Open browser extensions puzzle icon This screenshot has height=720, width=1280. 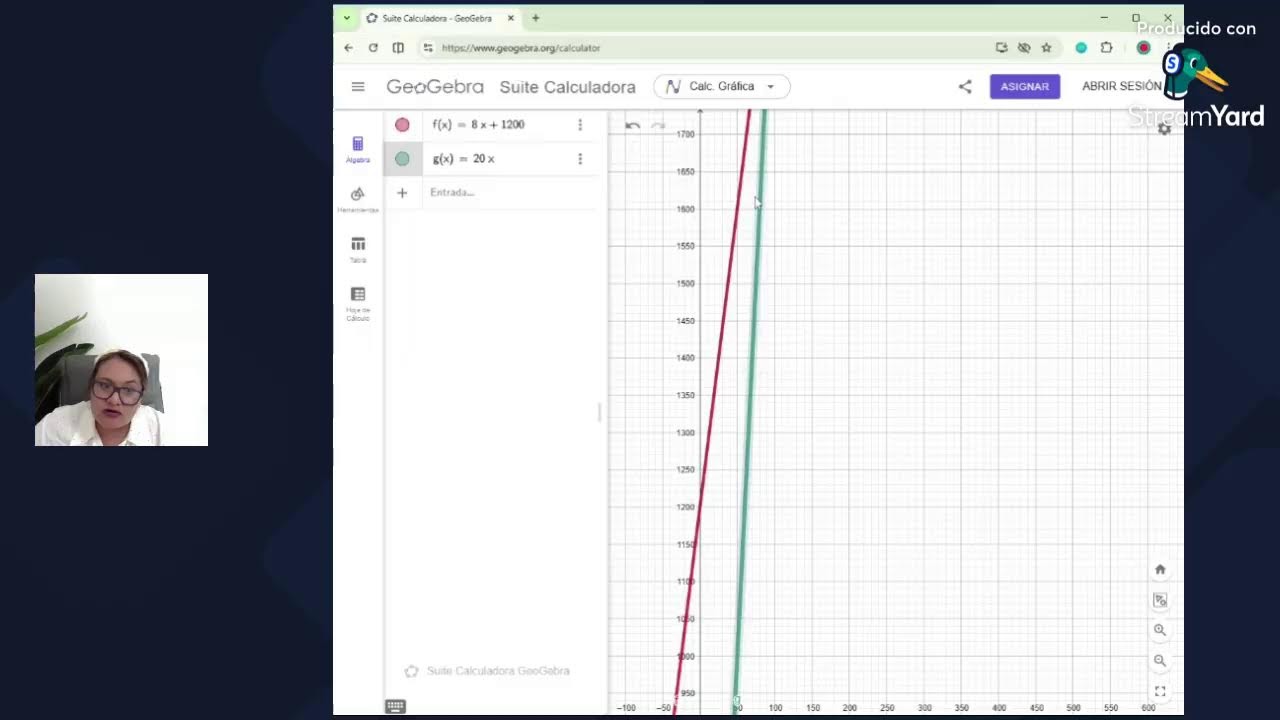[x=1106, y=48]
